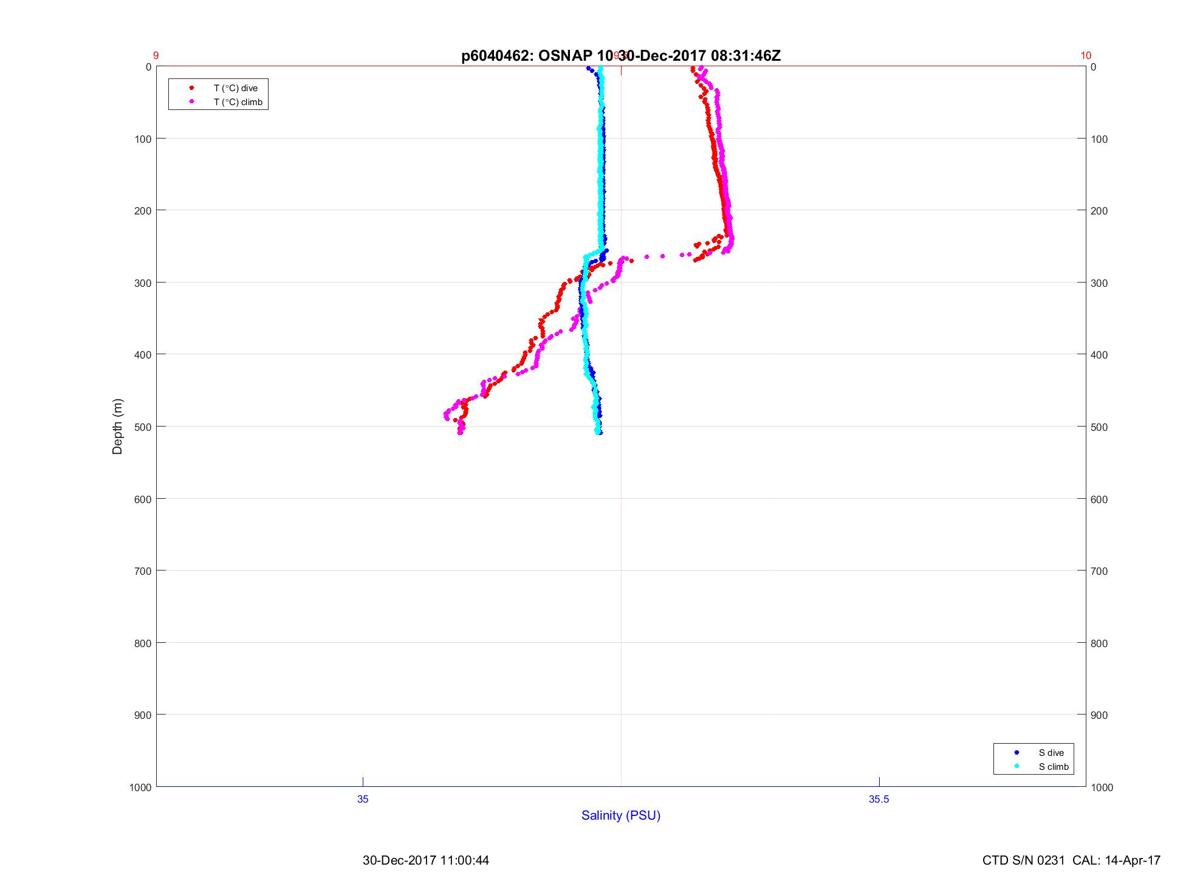This screenshot has width=1200, height=885.
Task: Click the '200' depth tick on right axis
Action: [x=1099, y=211]
